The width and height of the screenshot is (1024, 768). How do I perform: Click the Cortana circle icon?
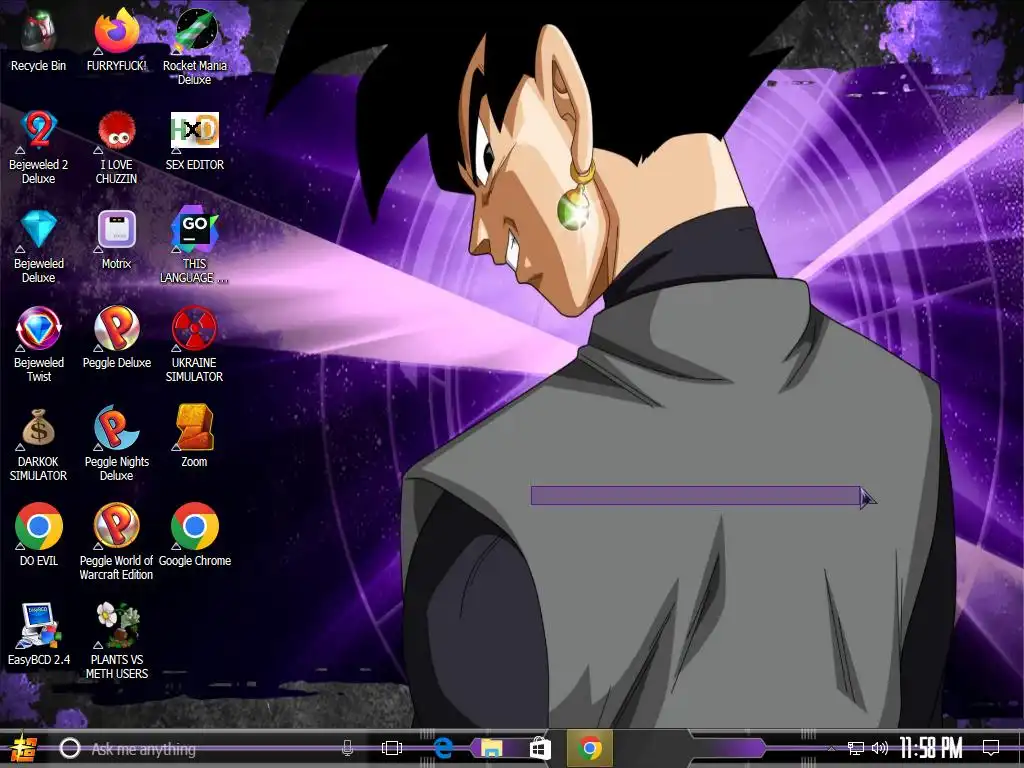coord(70,748)
